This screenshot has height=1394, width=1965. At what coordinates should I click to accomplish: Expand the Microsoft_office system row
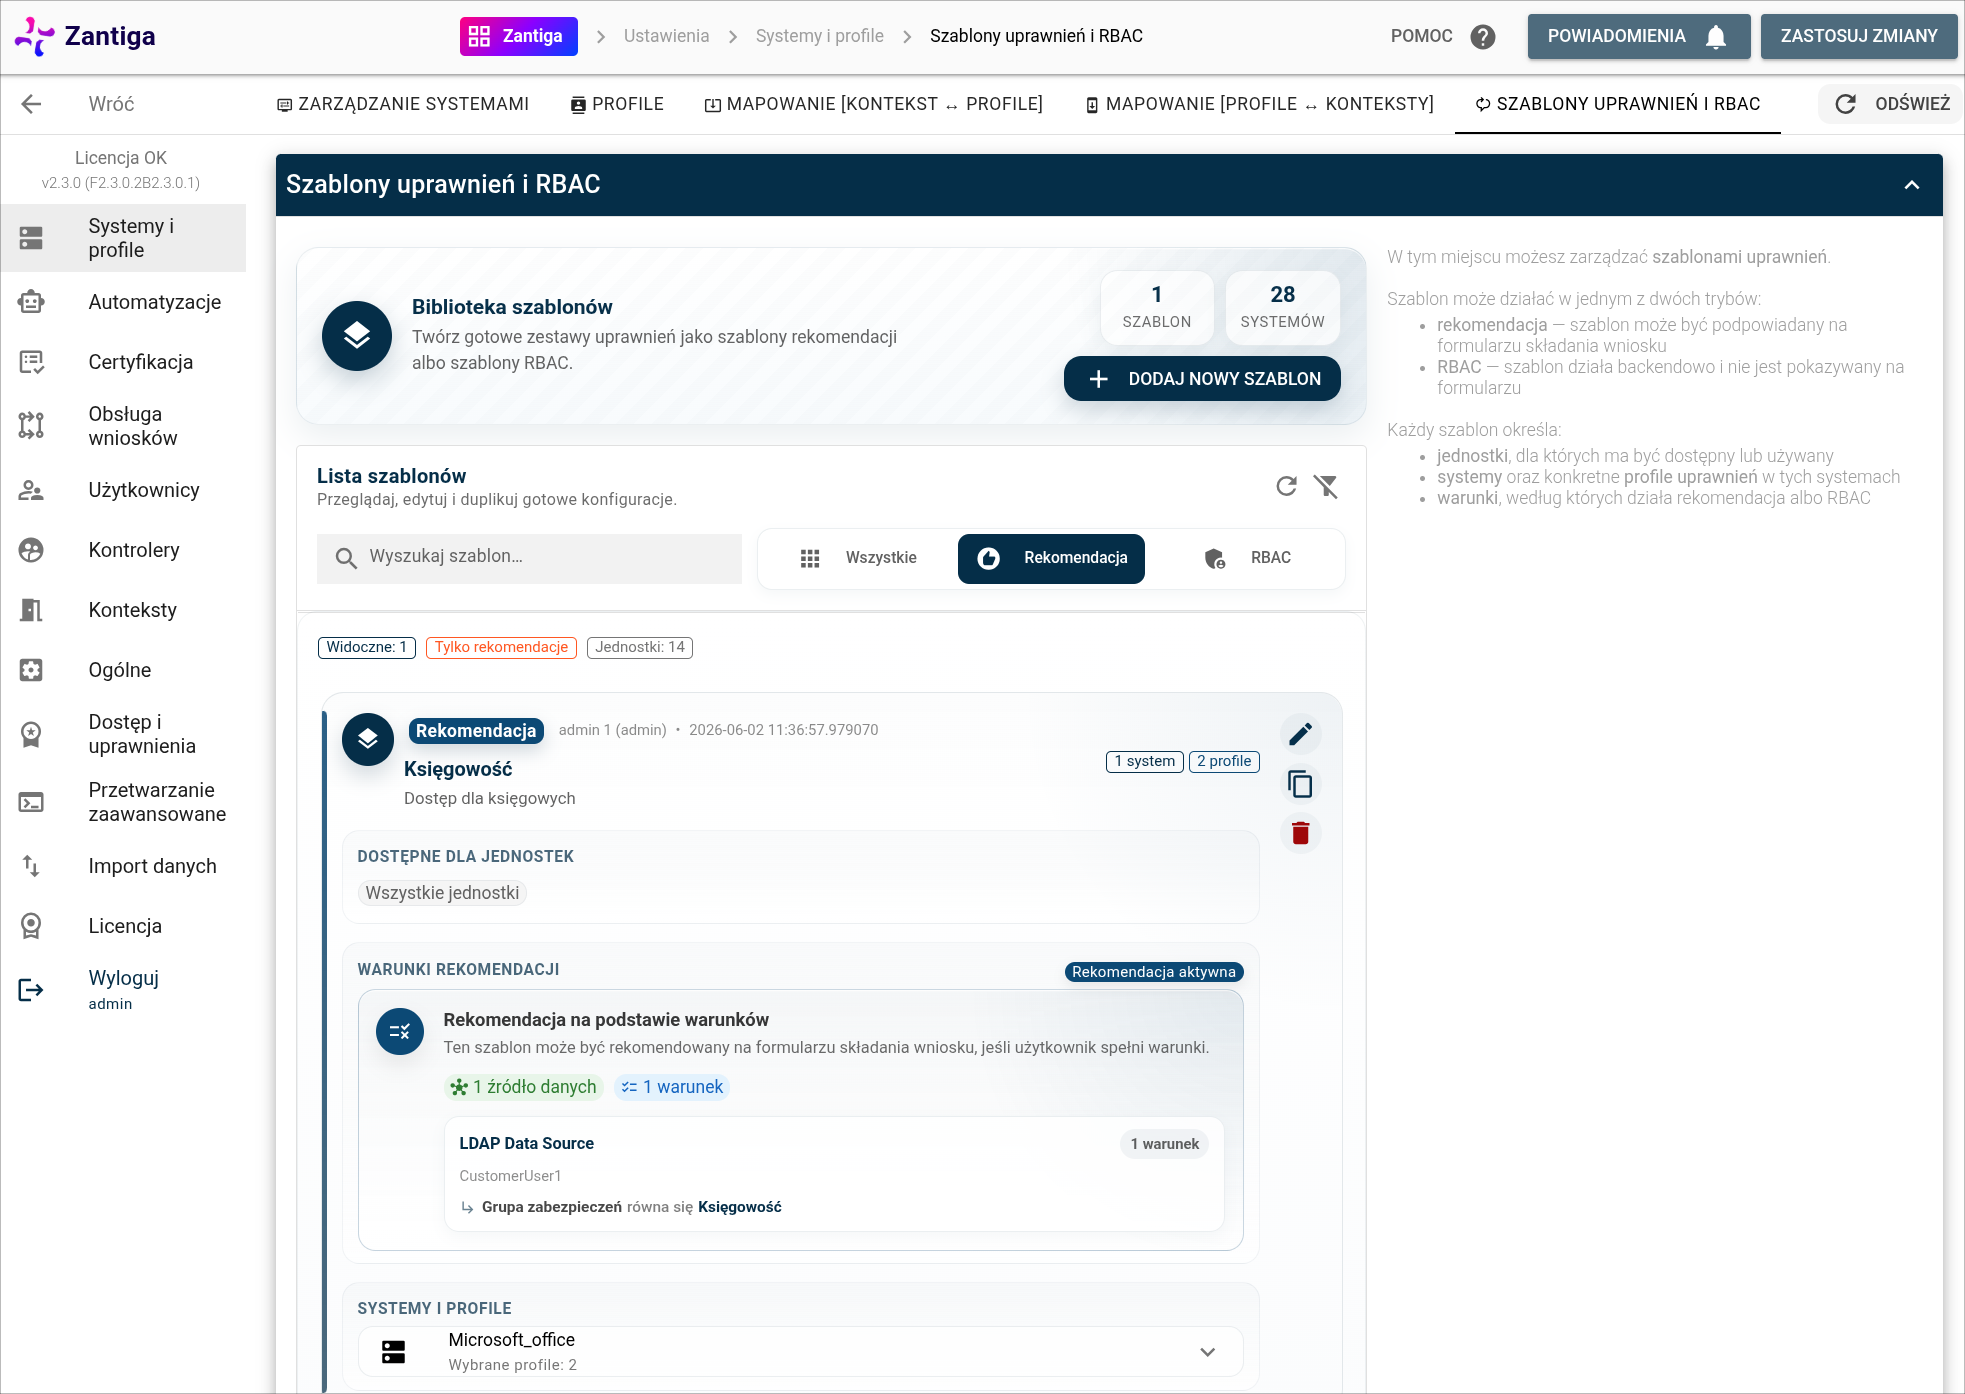point(800,1351)
